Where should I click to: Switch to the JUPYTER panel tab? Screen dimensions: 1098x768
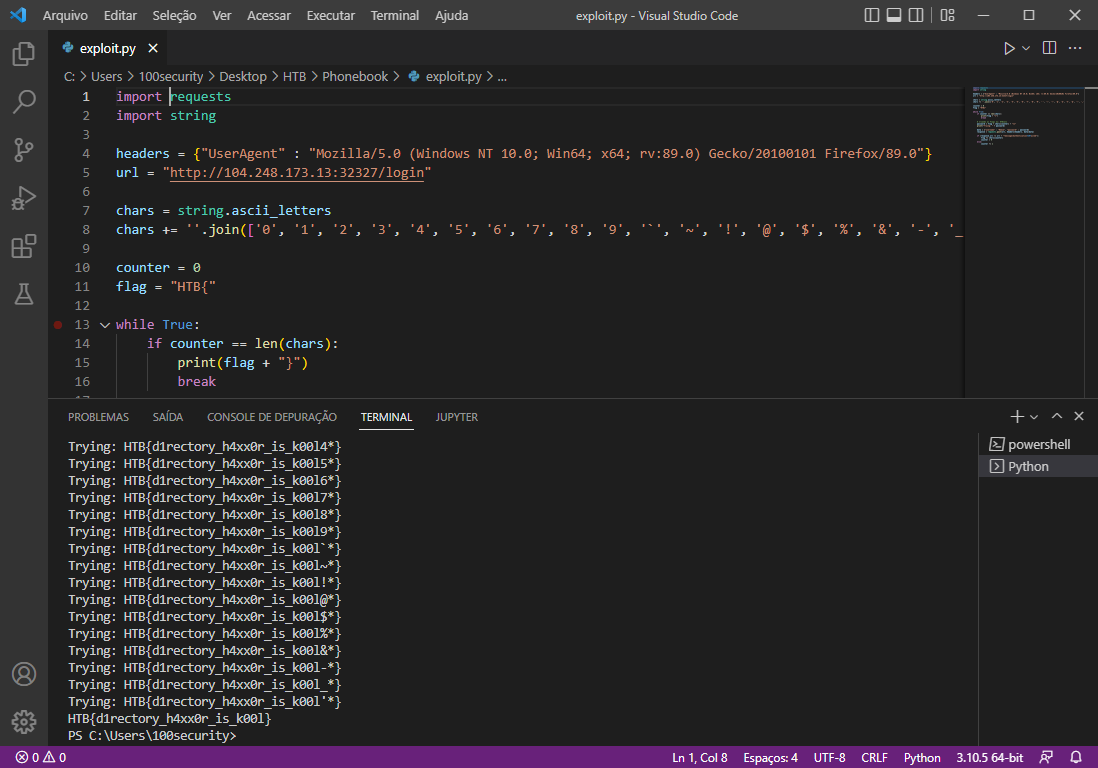point(457,417)
